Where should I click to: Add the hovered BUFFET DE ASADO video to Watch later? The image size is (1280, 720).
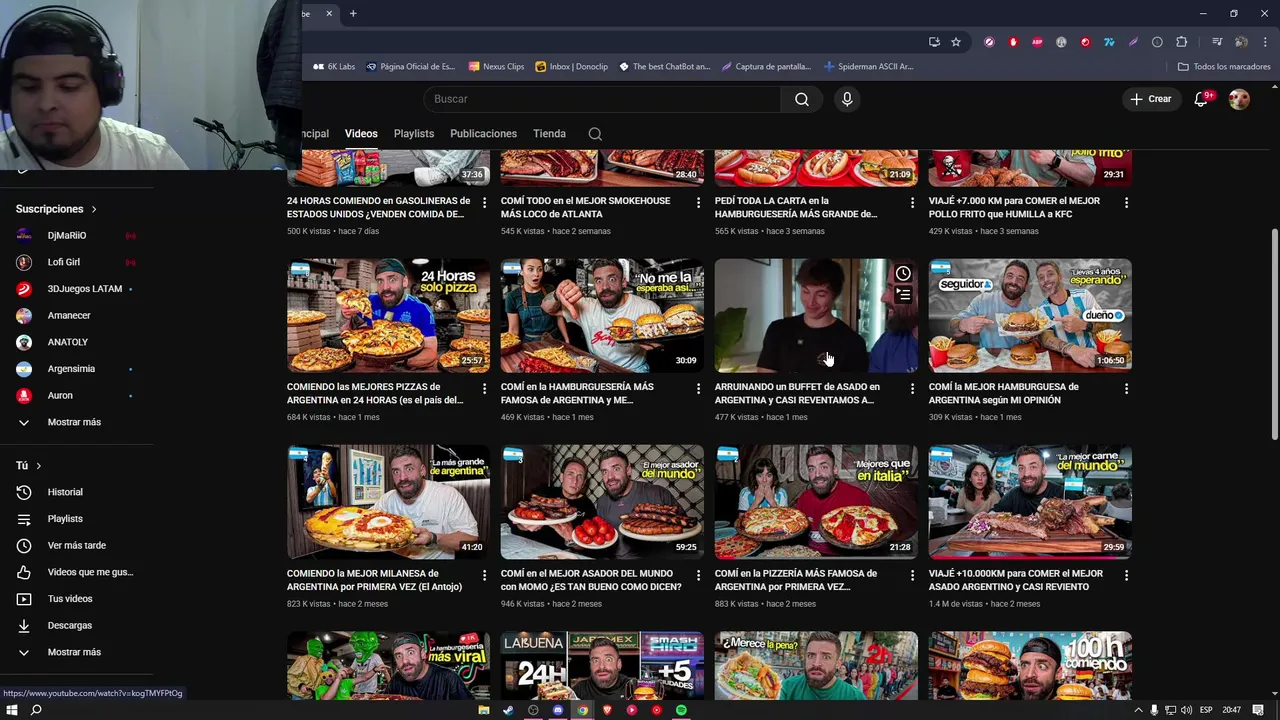[903, 274]
